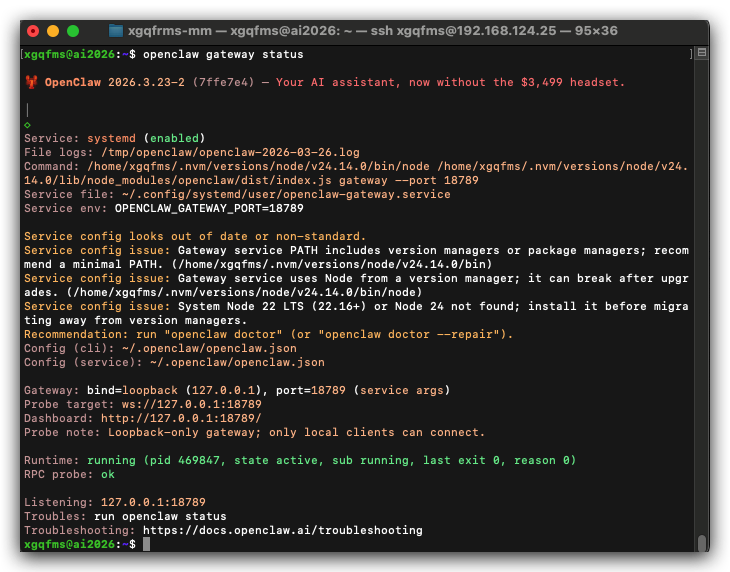Click the "System Node 22 LTS" issue line

pyautogui.click(x=356, y=313)
